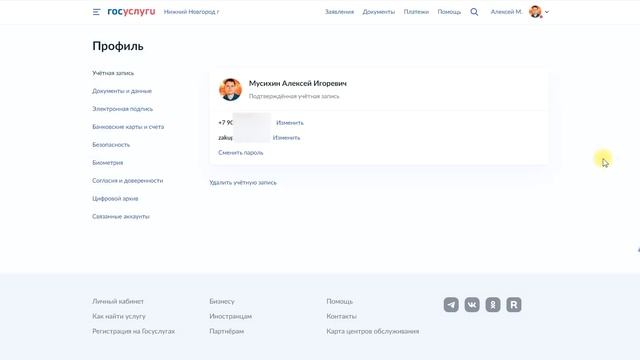This screenshot has width=640, height=360.
Task: Select Связанные аккаунты in sidebar
Action: click(x=121, y=217)
